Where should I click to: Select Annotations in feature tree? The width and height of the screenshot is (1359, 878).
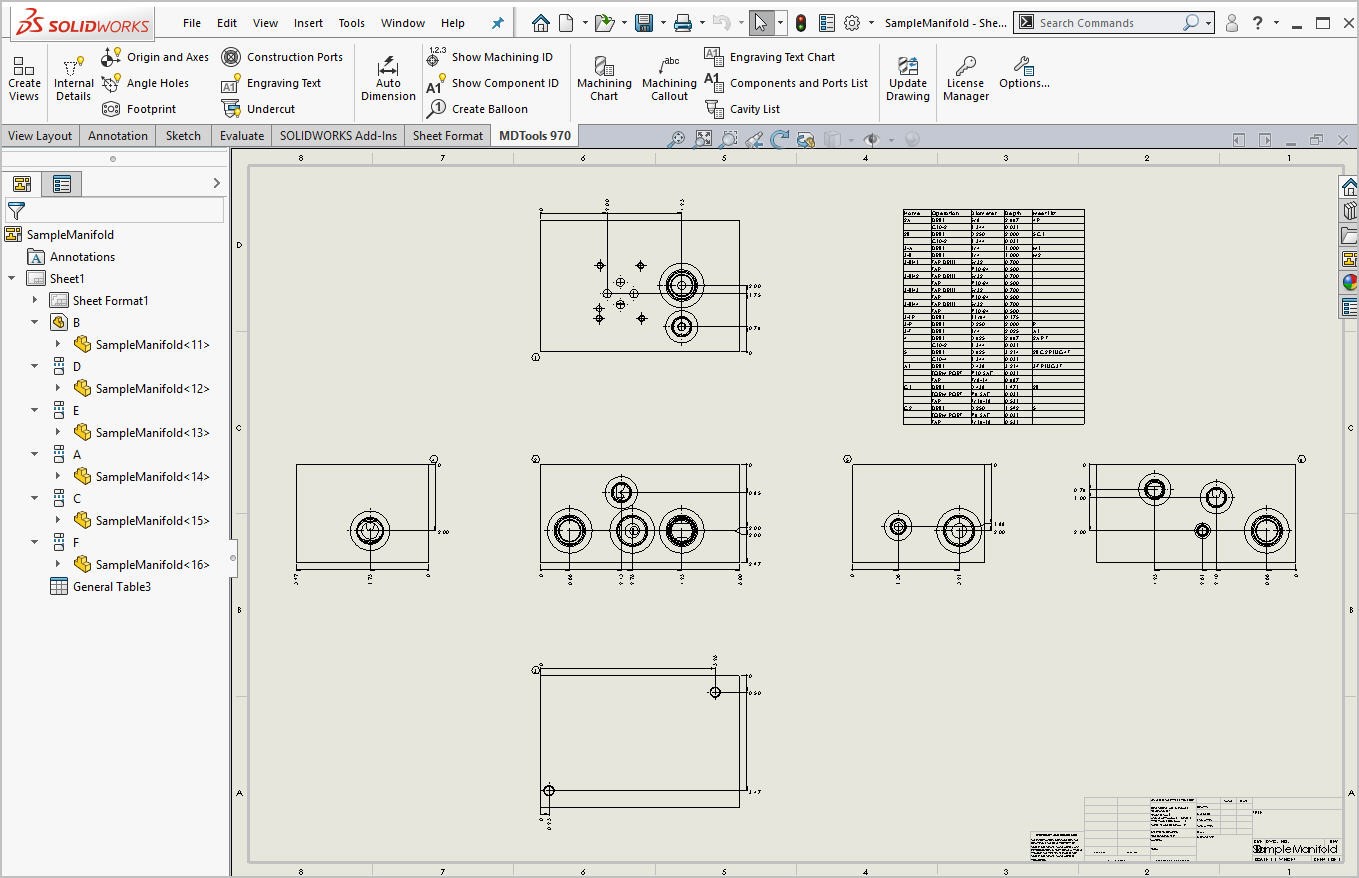tap(71, 257)
